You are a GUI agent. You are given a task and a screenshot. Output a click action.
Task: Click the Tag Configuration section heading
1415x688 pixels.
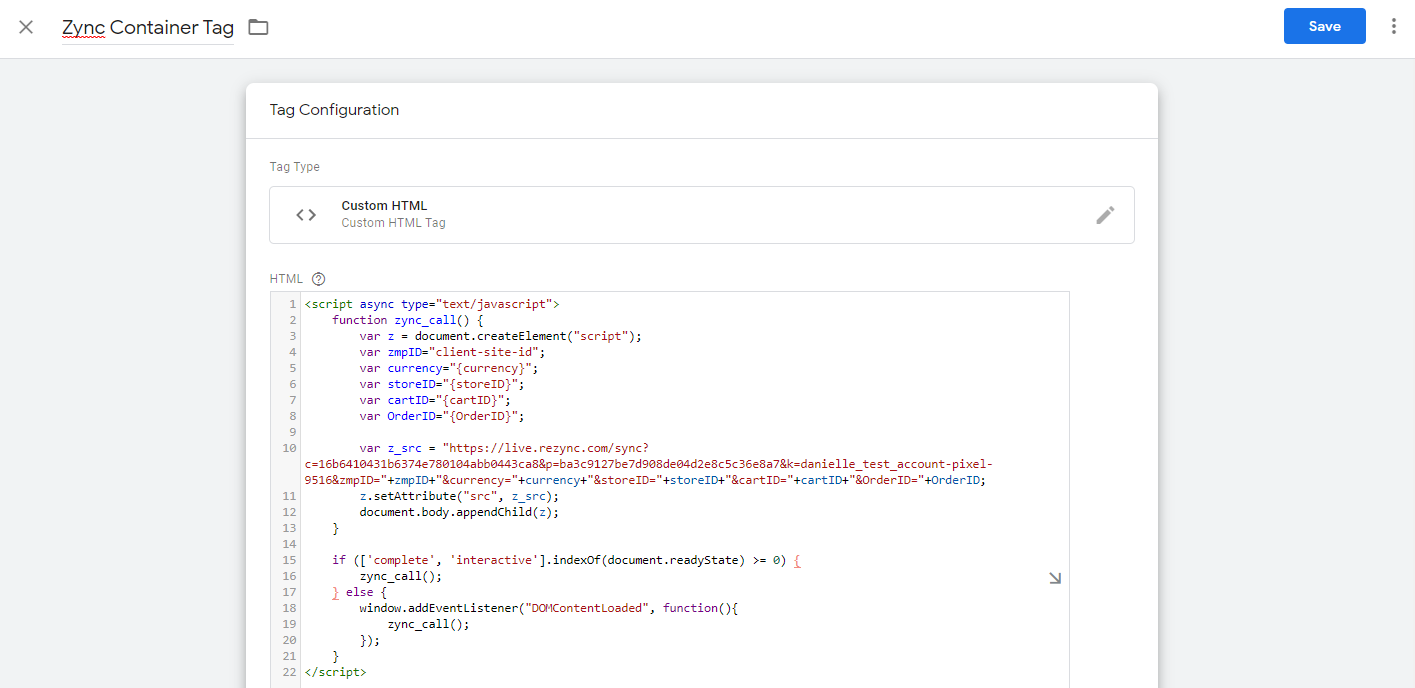coord(334,110)
